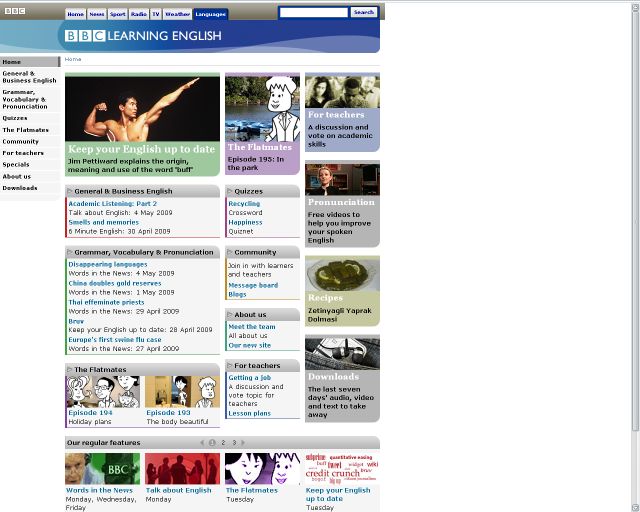
Task: Open Downloads in the sidebar
Action: pos(30,188)
